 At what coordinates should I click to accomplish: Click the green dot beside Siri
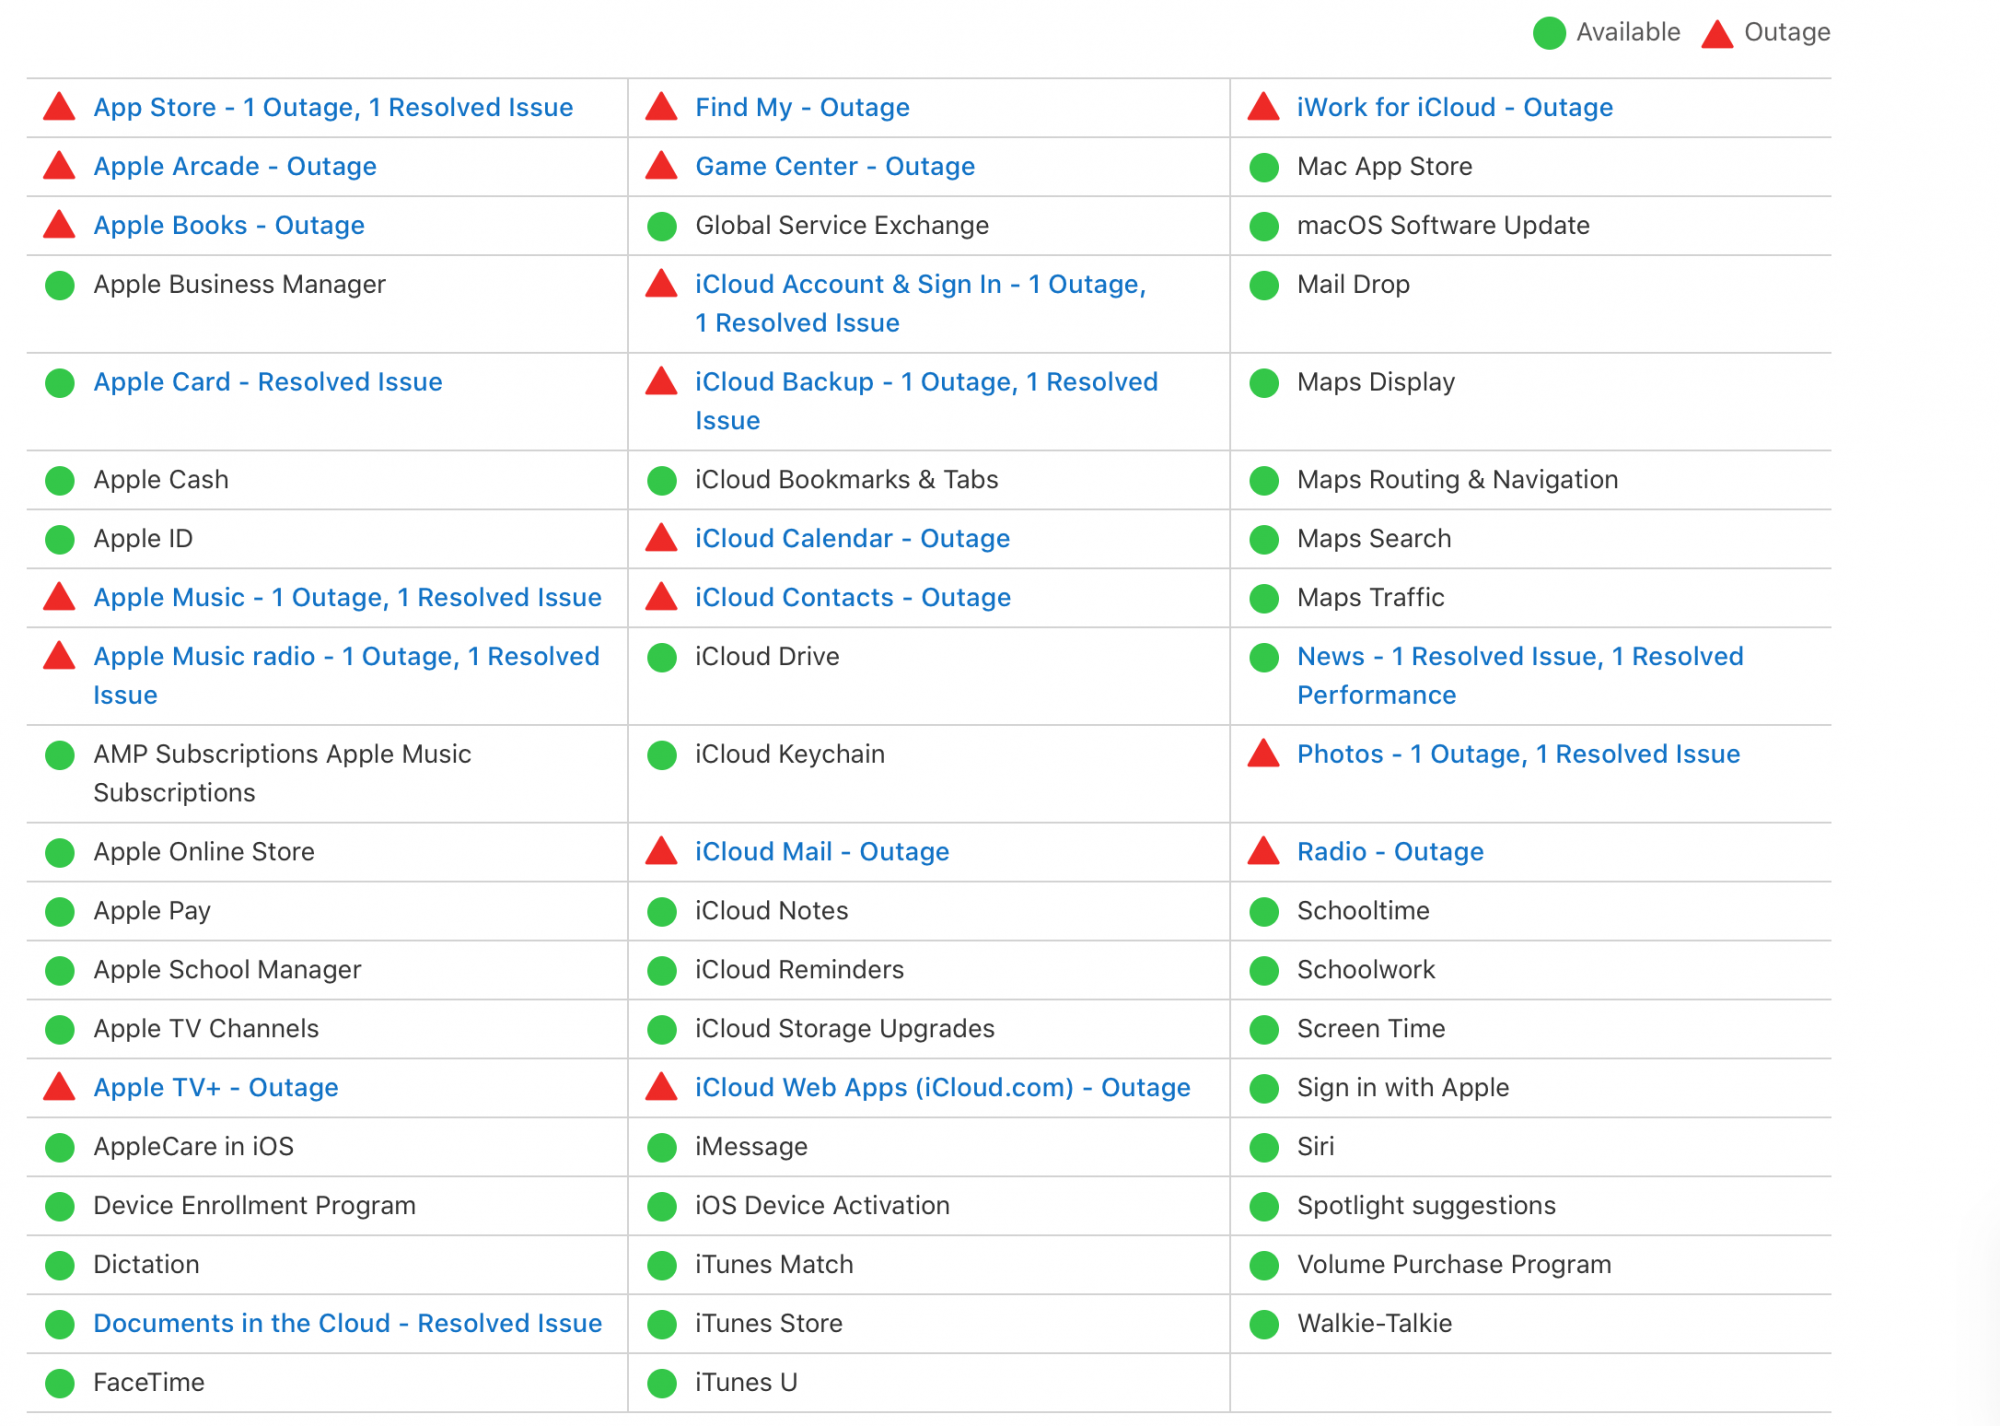pyautogui.click(x=1264, y=1147)
